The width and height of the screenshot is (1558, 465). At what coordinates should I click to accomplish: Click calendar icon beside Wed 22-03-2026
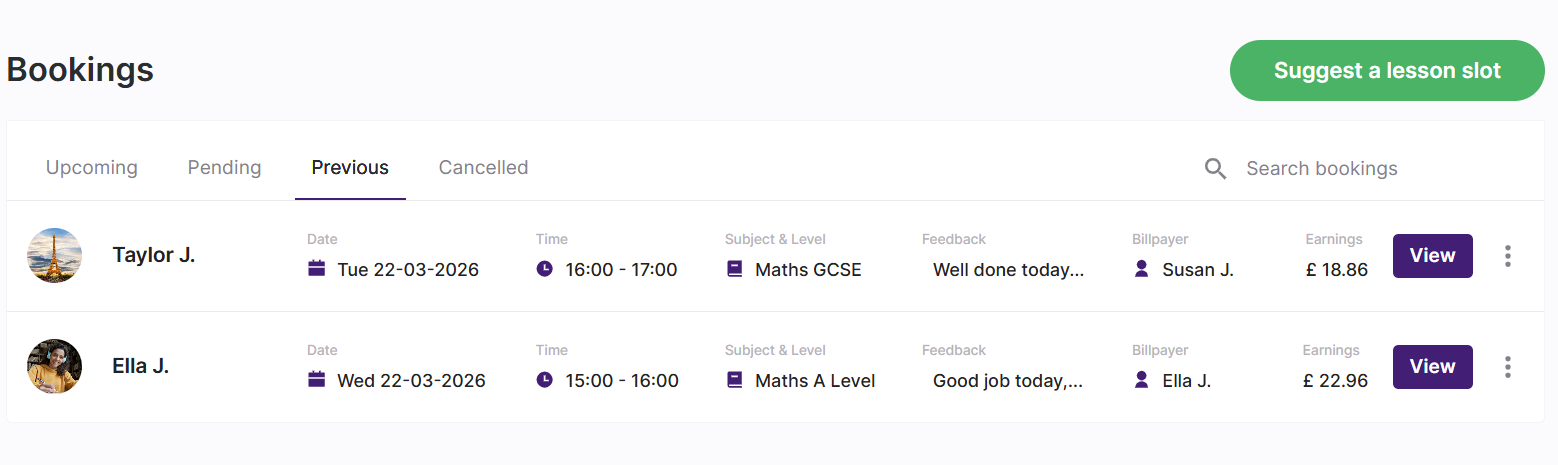click(x=317, y=380)
